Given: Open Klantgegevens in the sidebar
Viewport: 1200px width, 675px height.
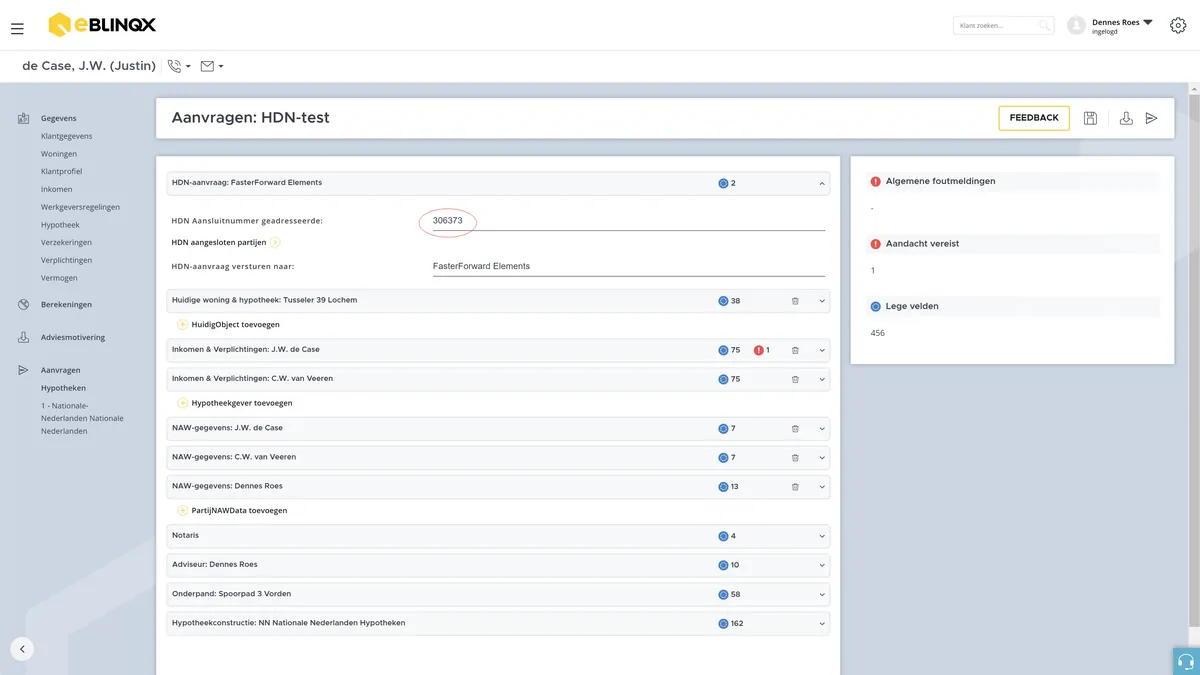Looking at the screenshot, I should tap(67, 136).
